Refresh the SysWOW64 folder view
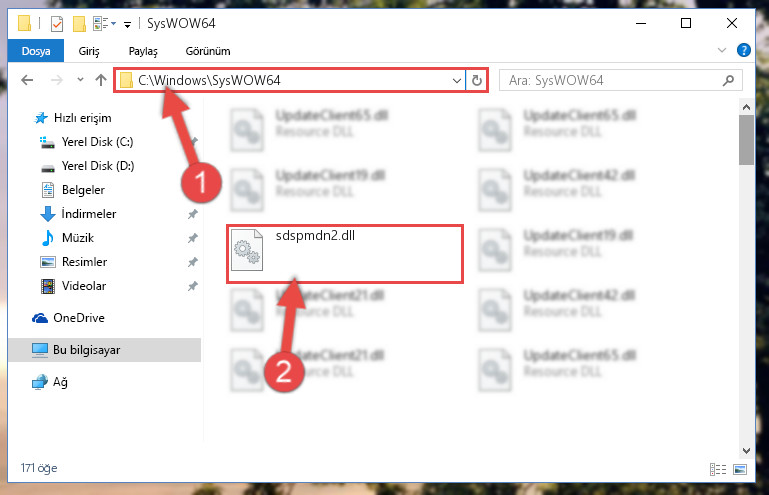This screenshot has height=495, width=769. [477, 80]
